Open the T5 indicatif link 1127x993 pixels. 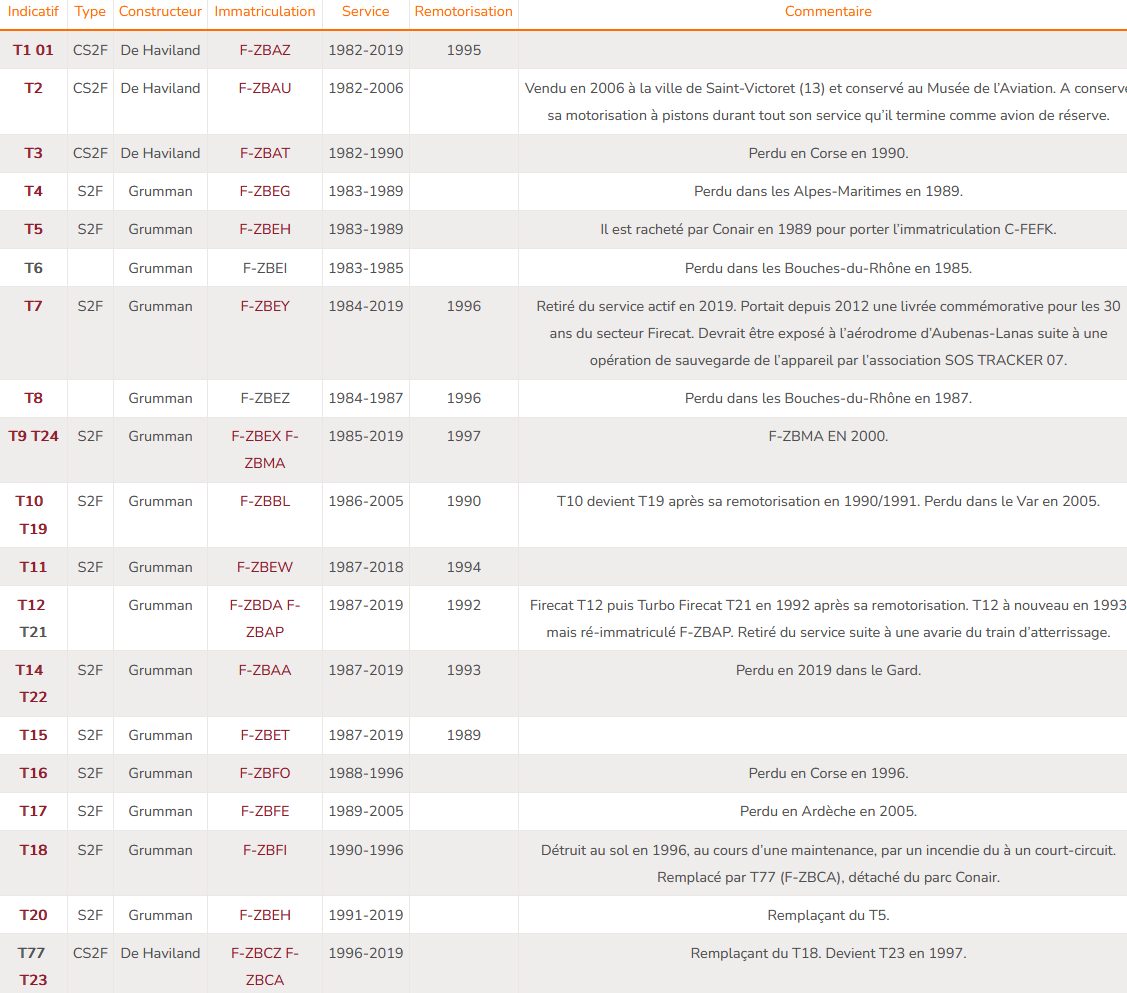[x=33, y=229]
